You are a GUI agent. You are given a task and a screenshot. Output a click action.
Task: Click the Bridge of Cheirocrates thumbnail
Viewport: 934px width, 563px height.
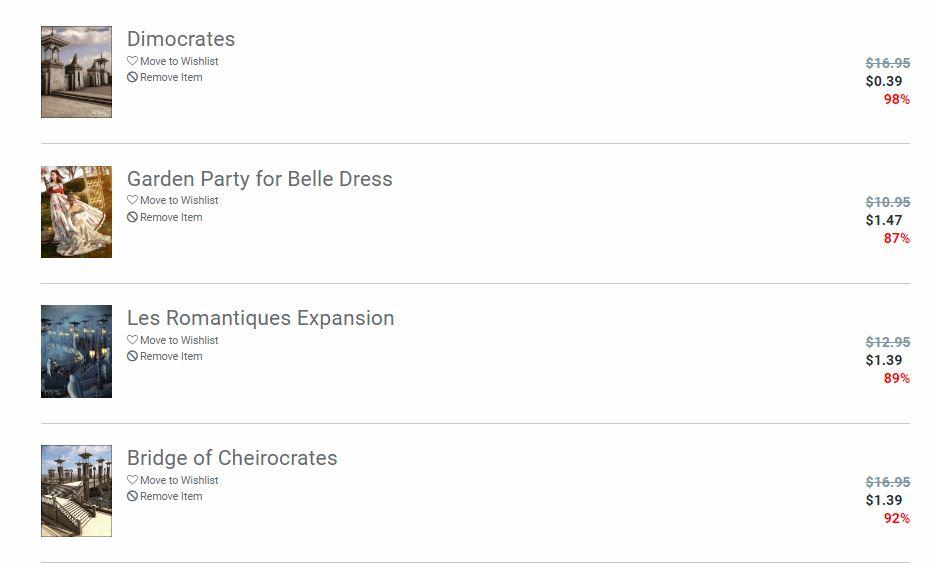click(76, 491)
